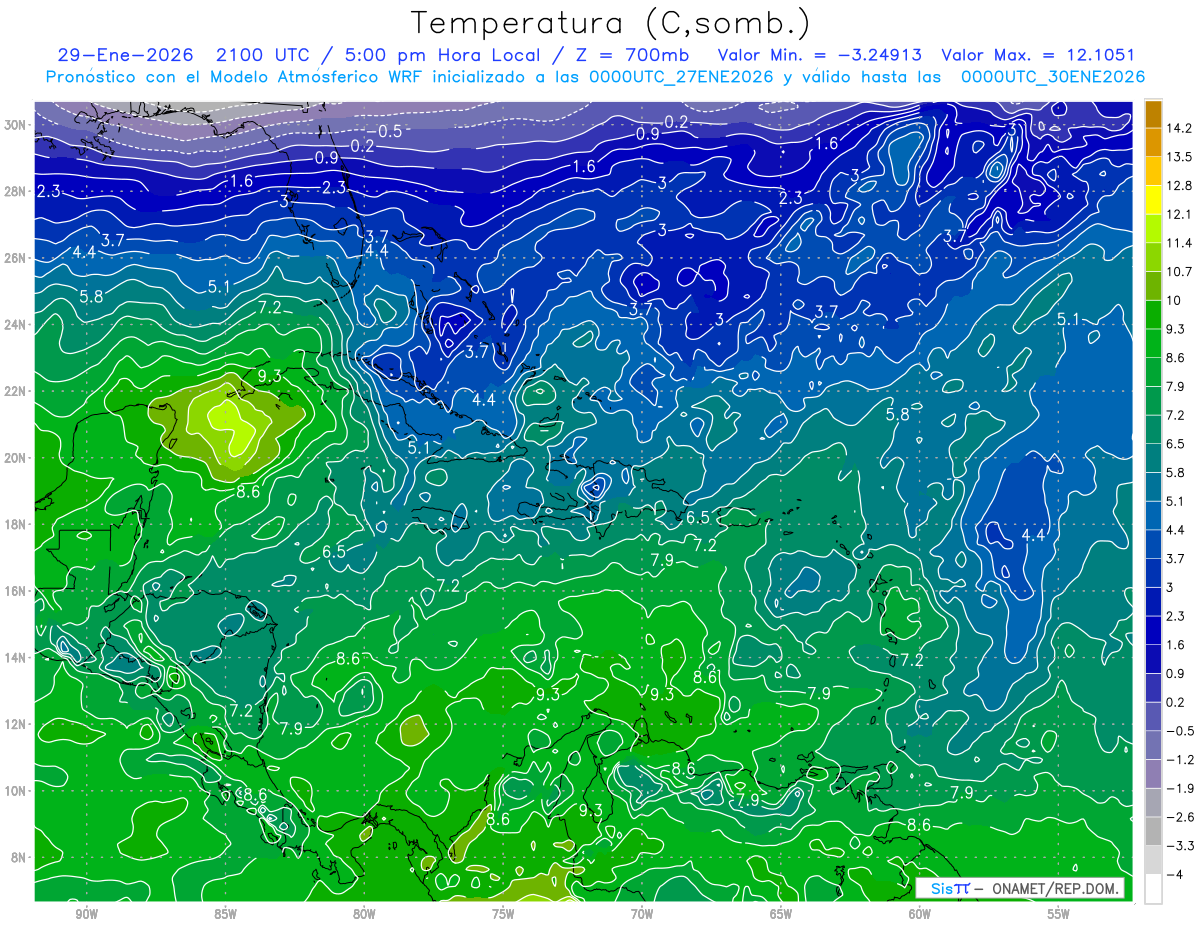Viewport: 1200px width, 927px height.
Task: Click the '14.2' colorbar label
Action: tap(1177, 128)
